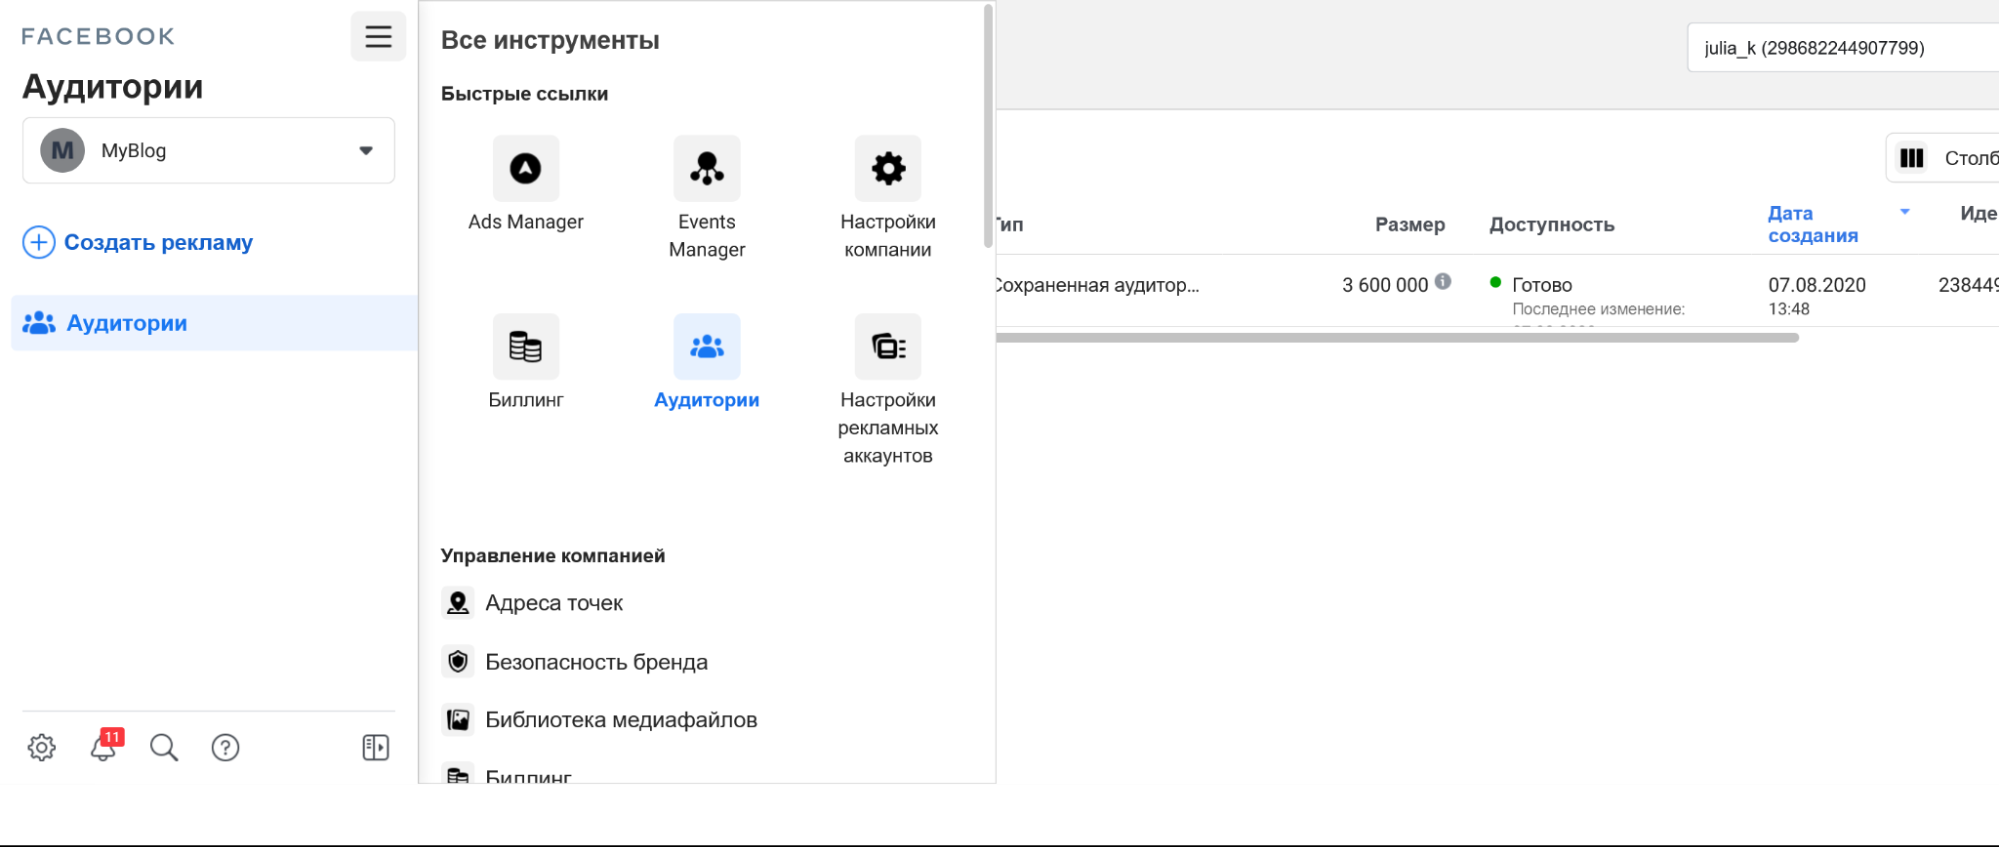This screenshot has width=1999, height=847.
Task: Open the help question mark icon
Action: (226, 748)
